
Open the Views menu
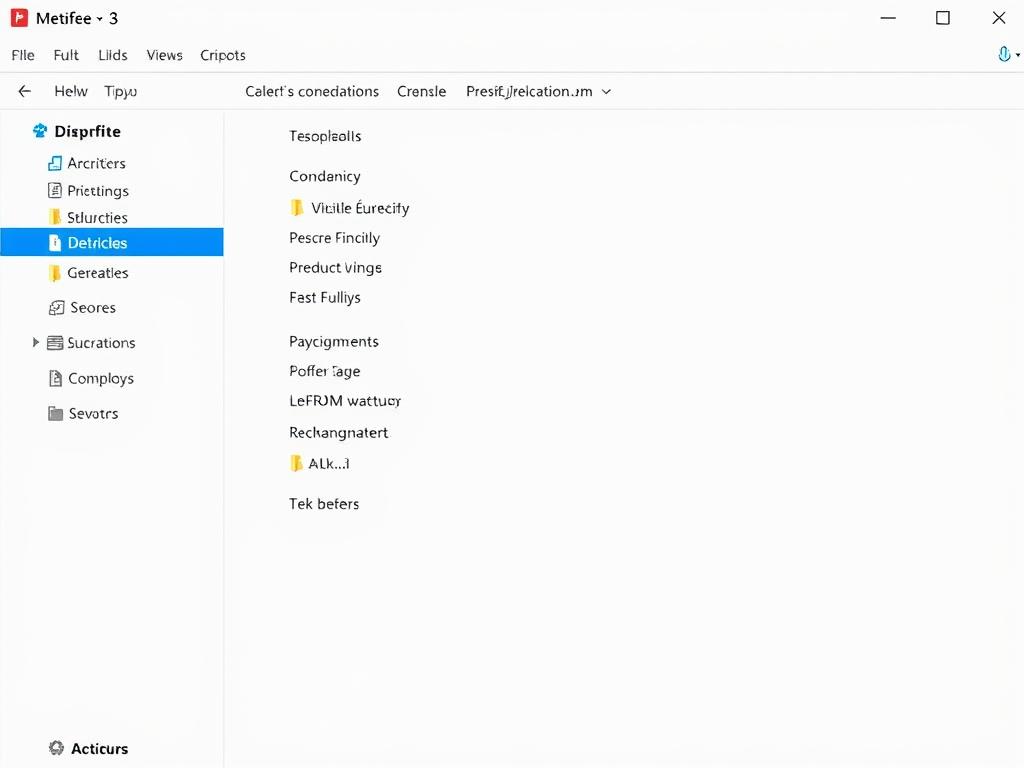pyautogui.click(x=165, y=55)
